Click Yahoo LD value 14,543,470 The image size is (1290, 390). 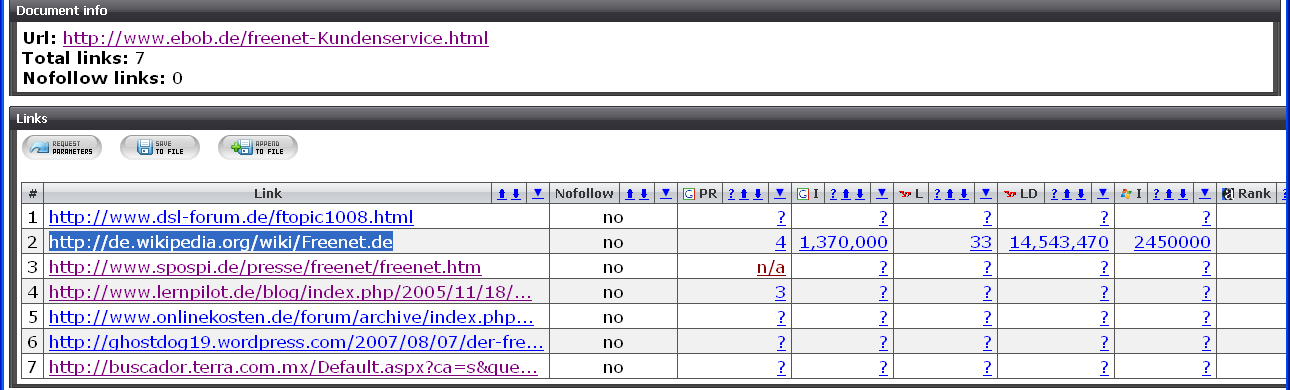[x=1059, y=242]
